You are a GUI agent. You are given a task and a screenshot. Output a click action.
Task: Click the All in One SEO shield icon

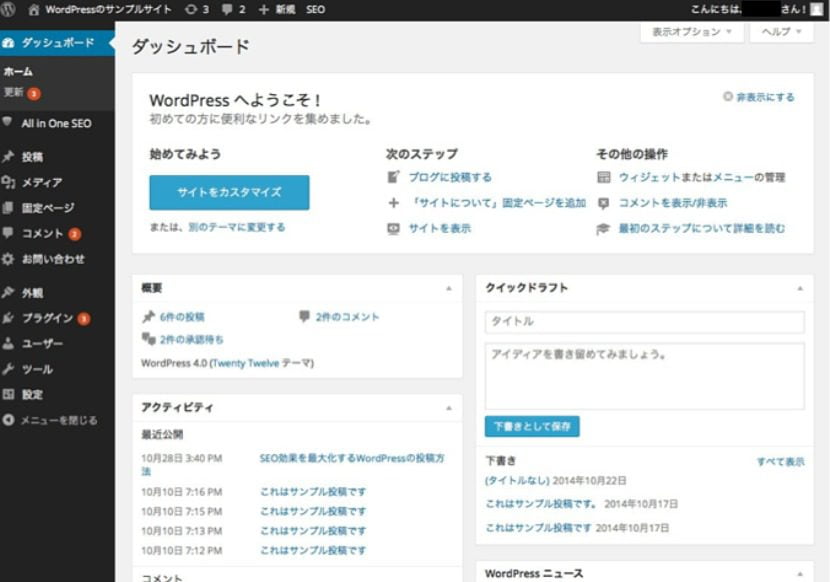click(x=7, y=122)
